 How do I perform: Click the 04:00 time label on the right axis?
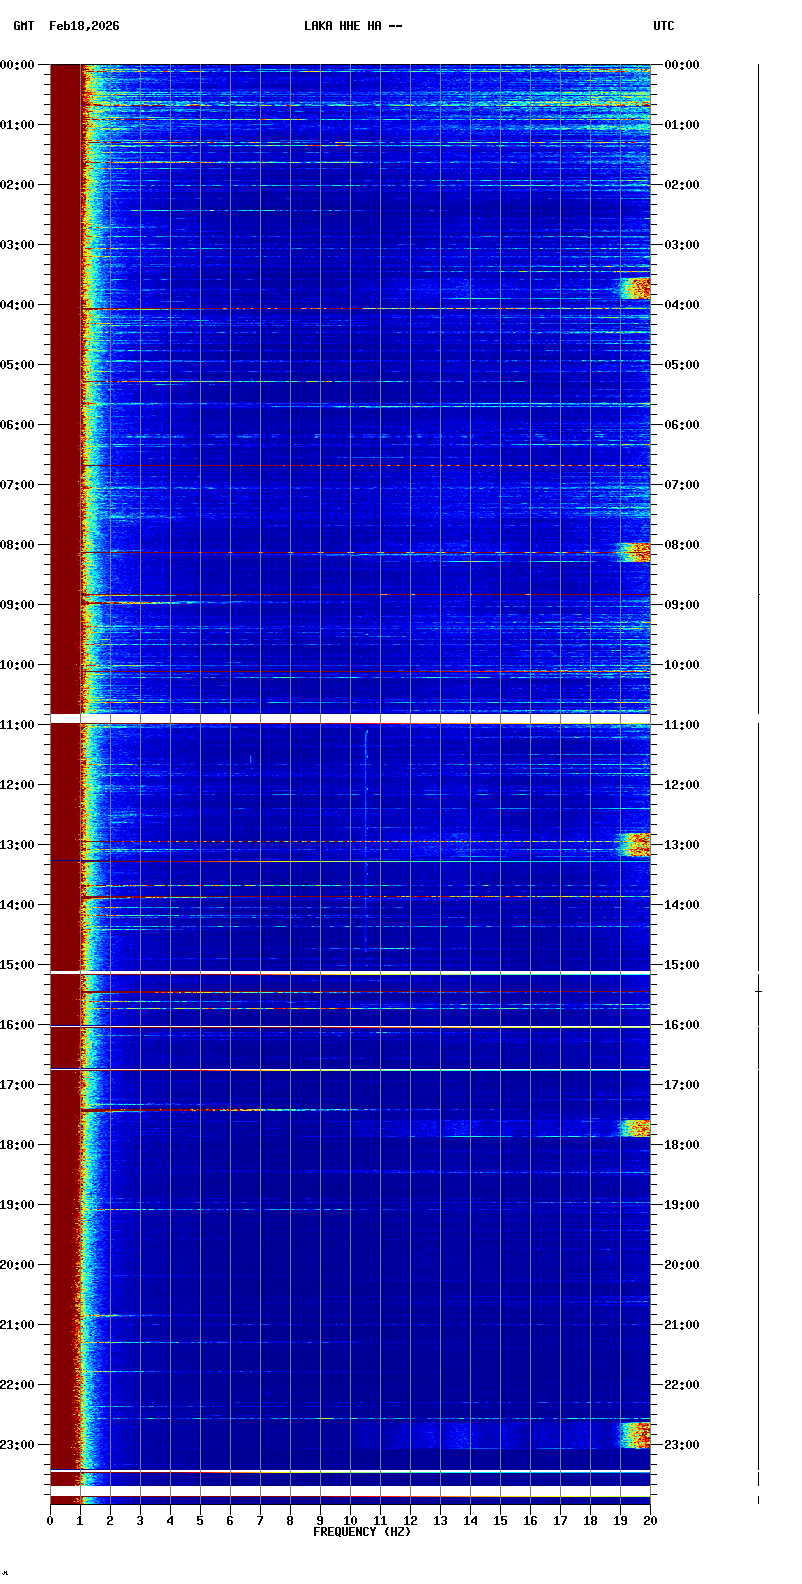pos(682,305)
